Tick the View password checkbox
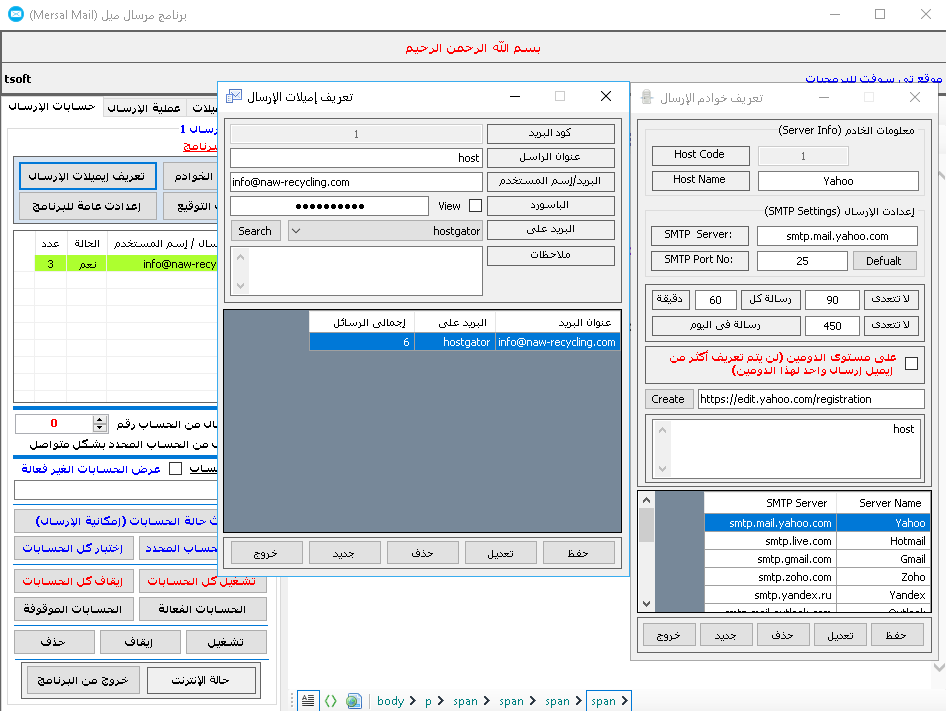Image resolution: width=946 pixels, height=711 pixels. click(475, 206)
